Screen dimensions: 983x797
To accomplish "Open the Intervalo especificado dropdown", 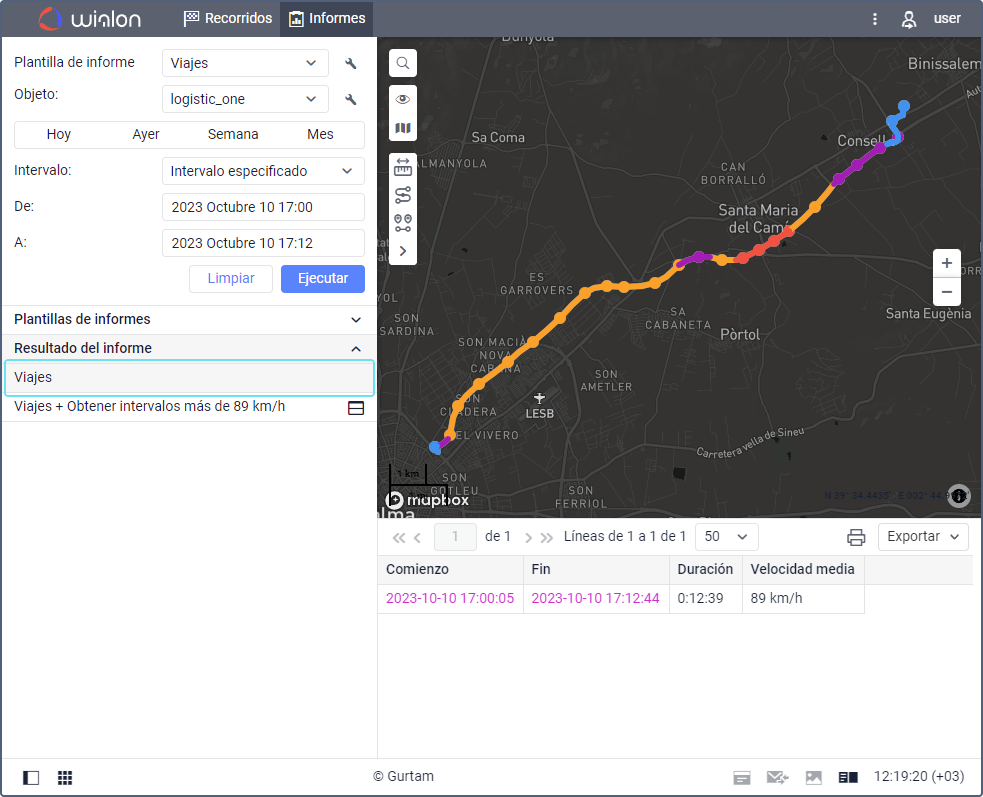I will point(263,171).
